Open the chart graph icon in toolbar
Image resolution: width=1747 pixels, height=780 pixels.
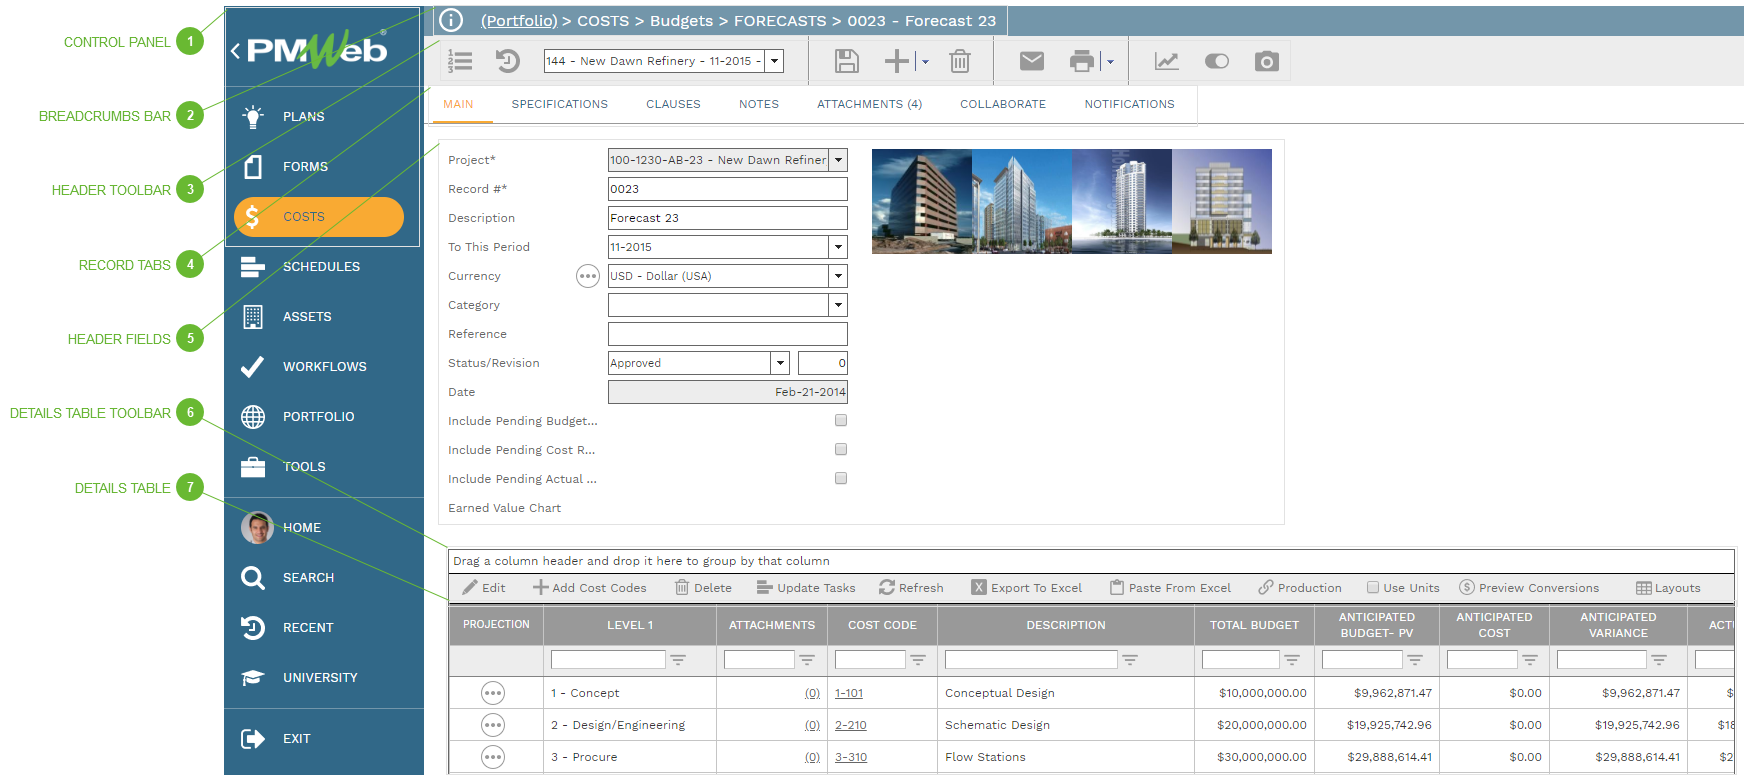pos(1166,61)
